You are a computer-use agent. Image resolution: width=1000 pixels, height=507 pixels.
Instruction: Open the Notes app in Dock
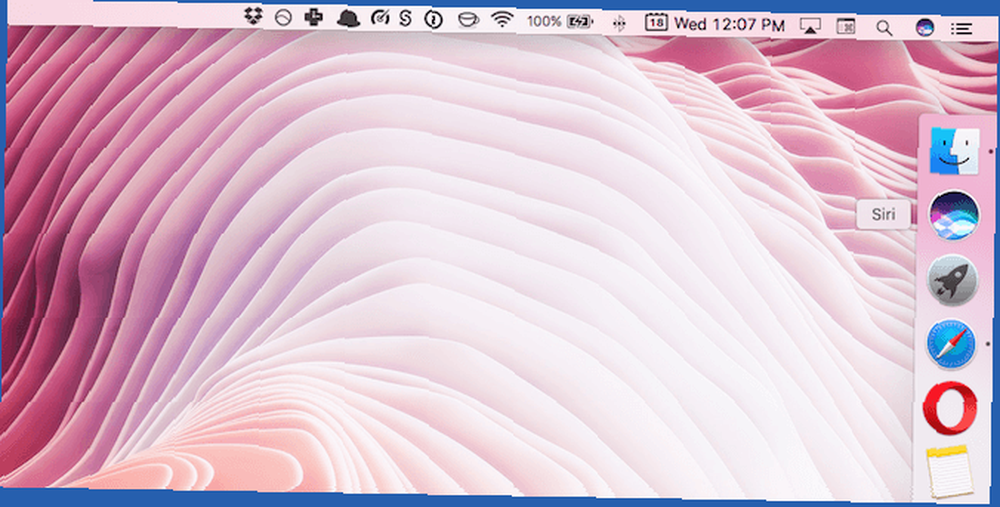pos(949,471)
